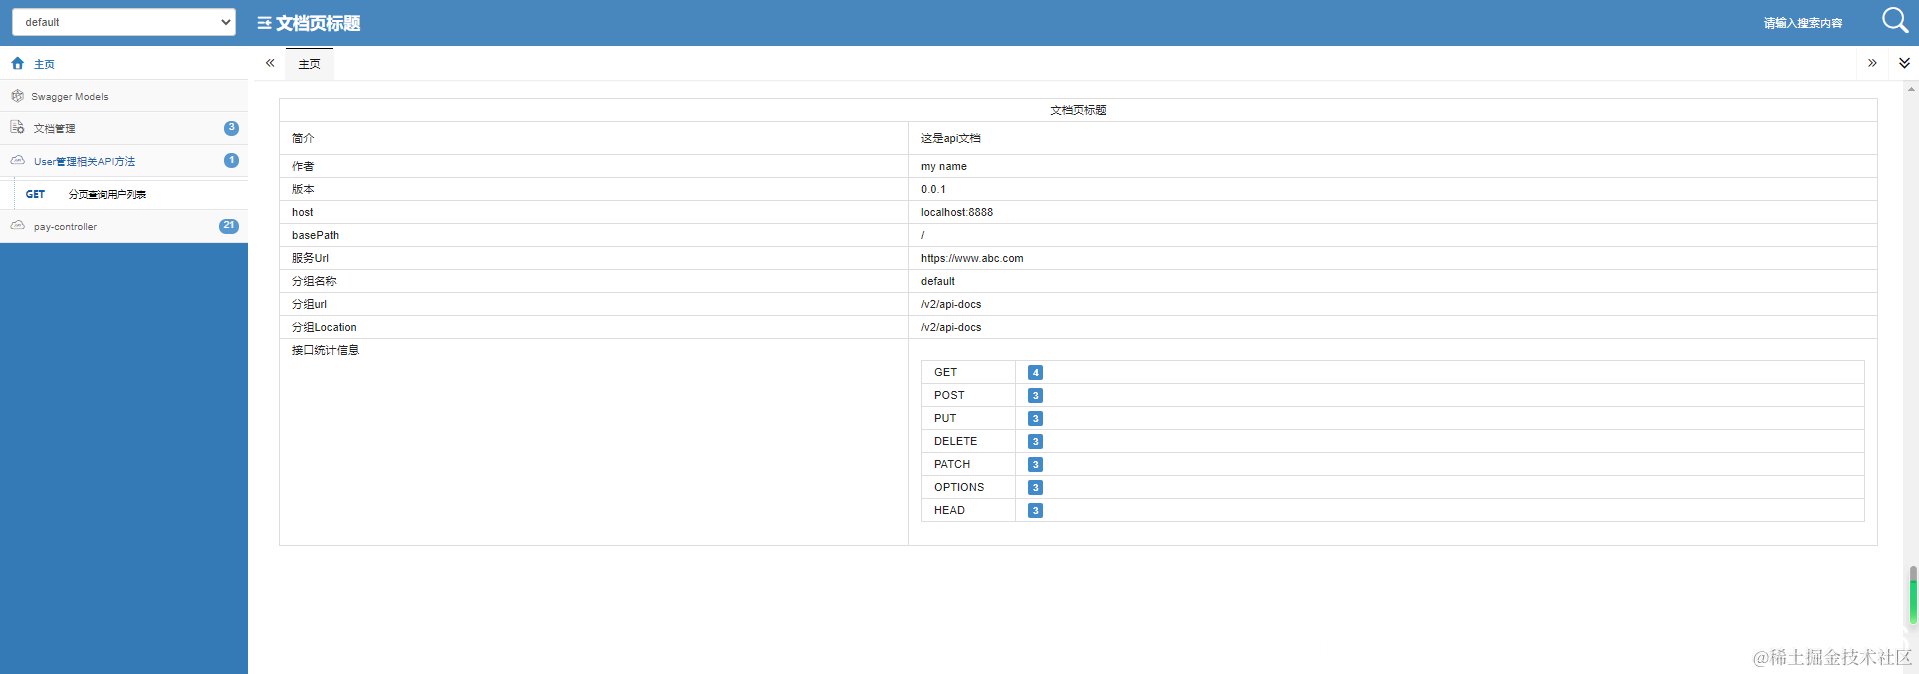1919x674 pixels.
Task: Click the PUT count badge
Action: tap(1035, 418)
